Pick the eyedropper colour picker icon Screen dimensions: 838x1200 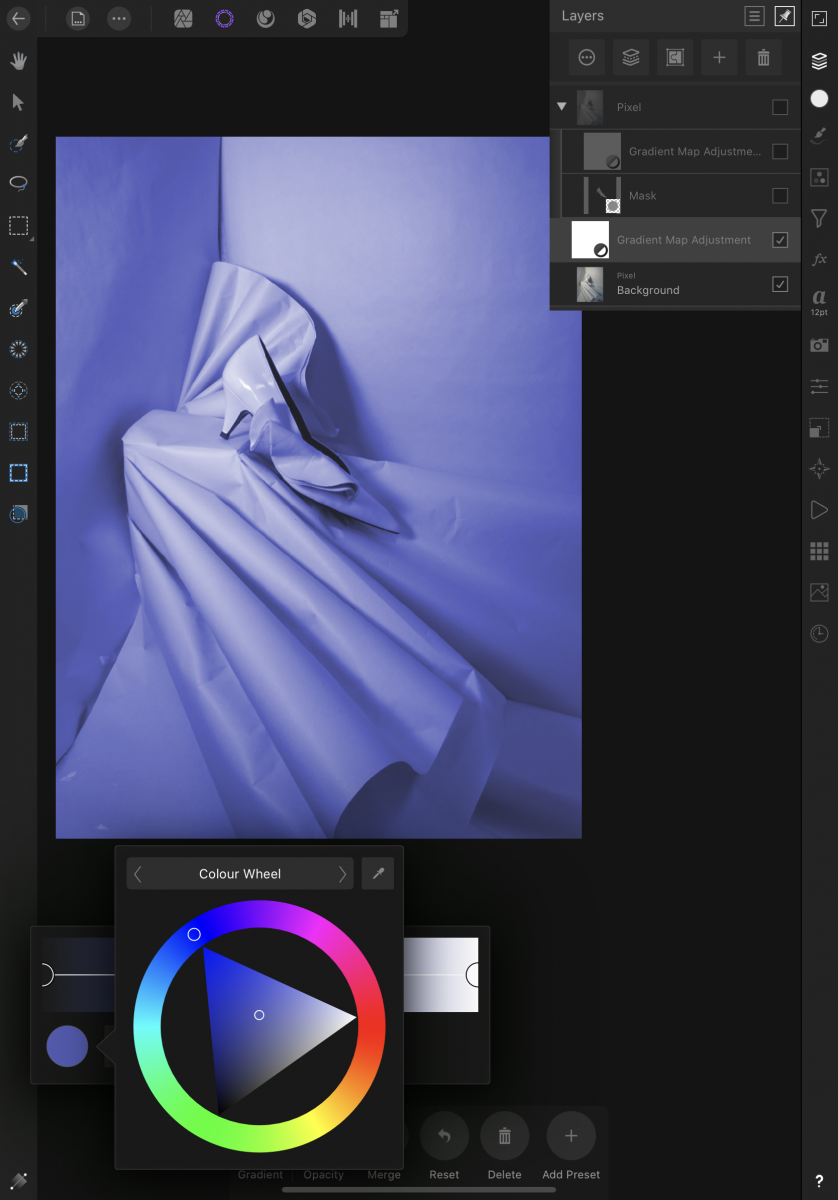[x=378, y=874]
